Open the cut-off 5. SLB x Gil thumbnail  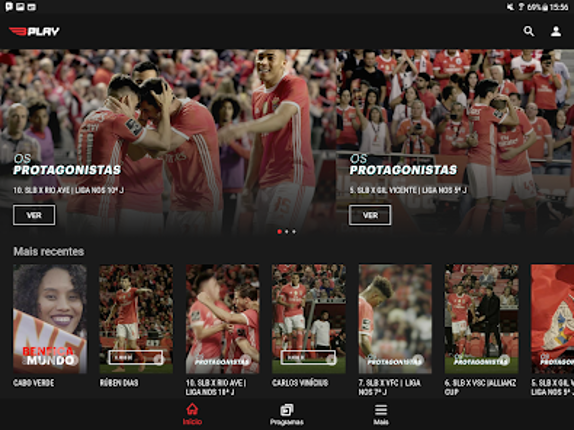[x=552, y=319]
